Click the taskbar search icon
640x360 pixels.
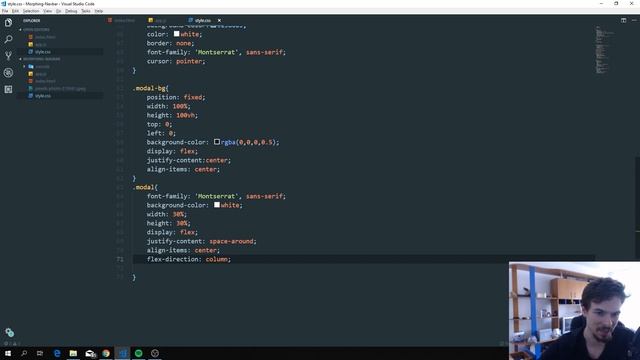24,353
